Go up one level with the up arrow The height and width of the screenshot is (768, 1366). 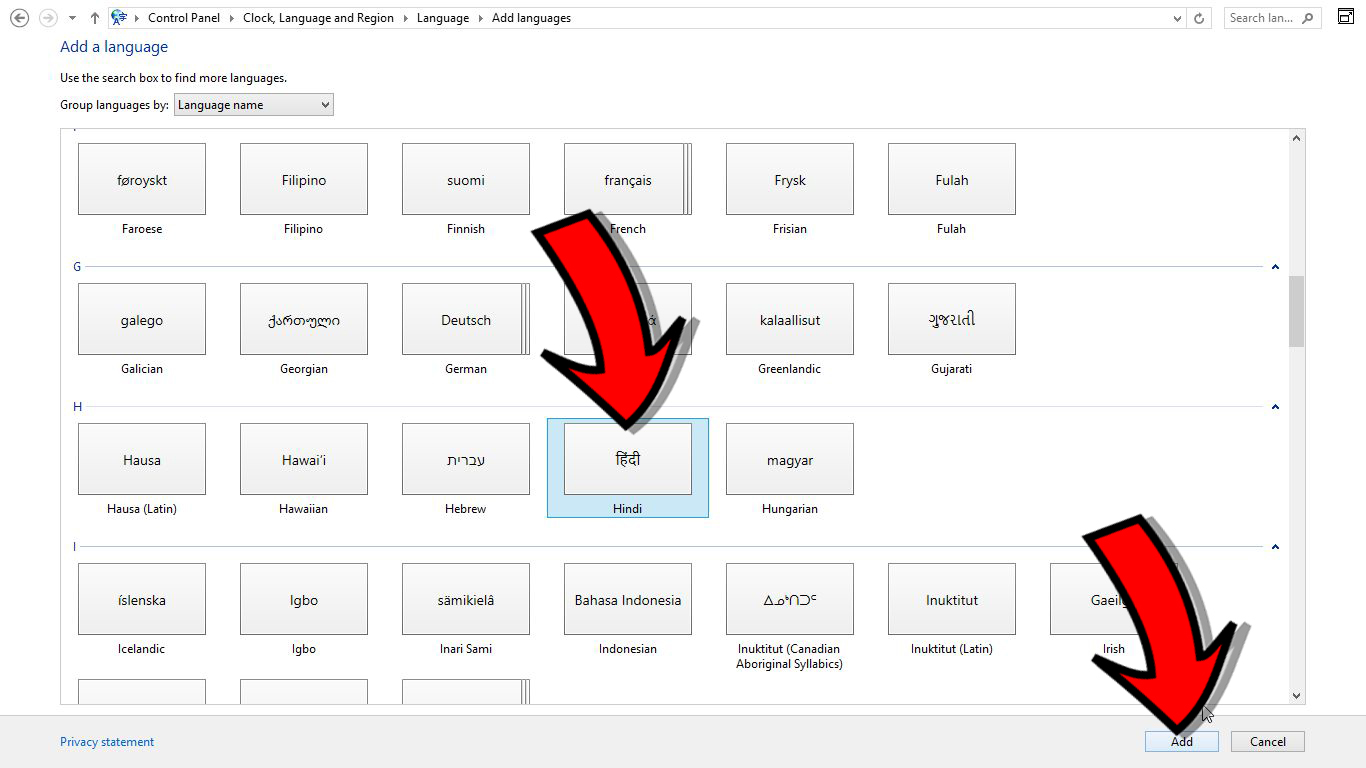[94, 17]
